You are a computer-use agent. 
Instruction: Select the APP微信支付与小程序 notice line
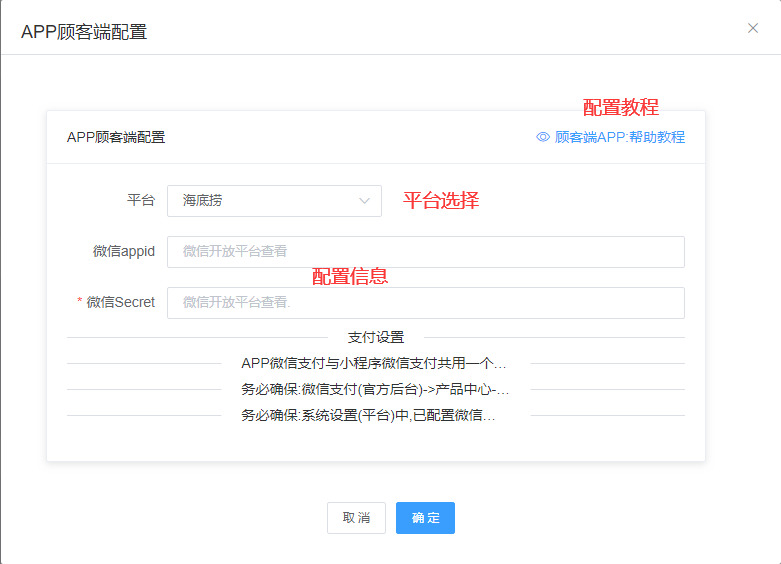point(375,364)
